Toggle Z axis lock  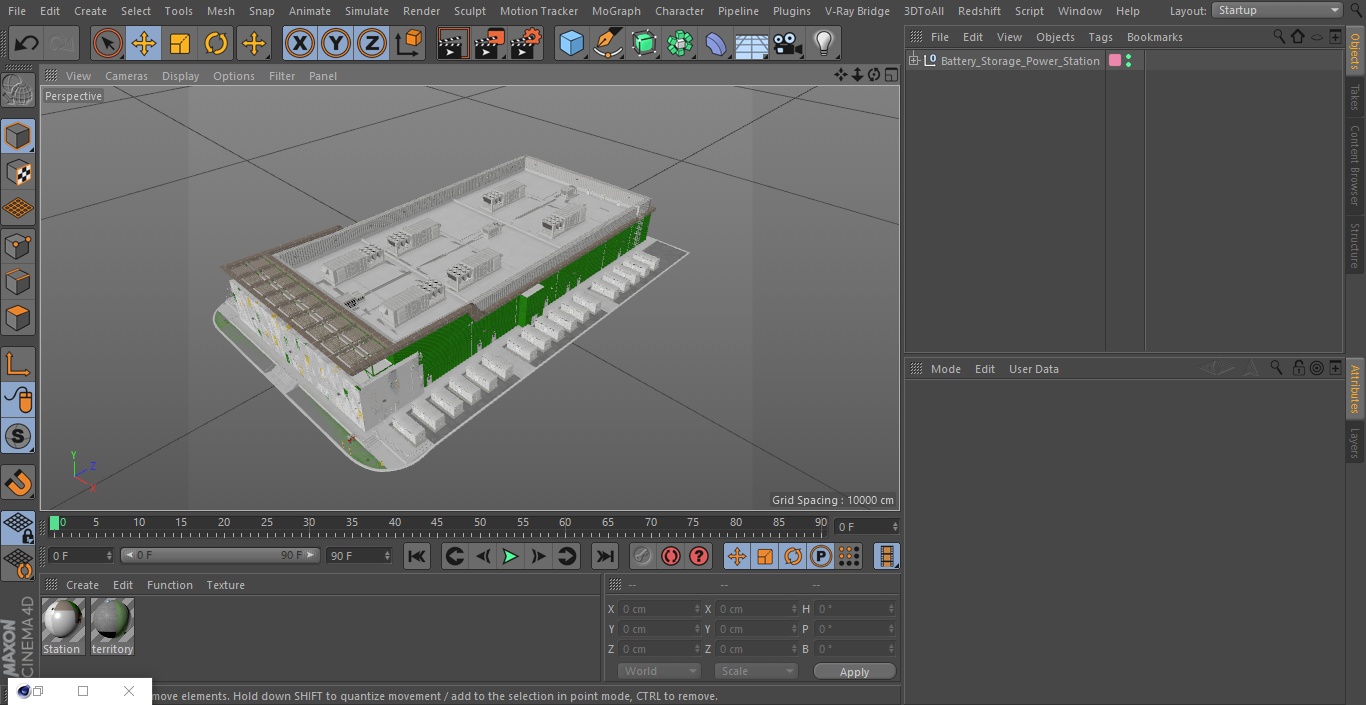[x=372, y=44]
